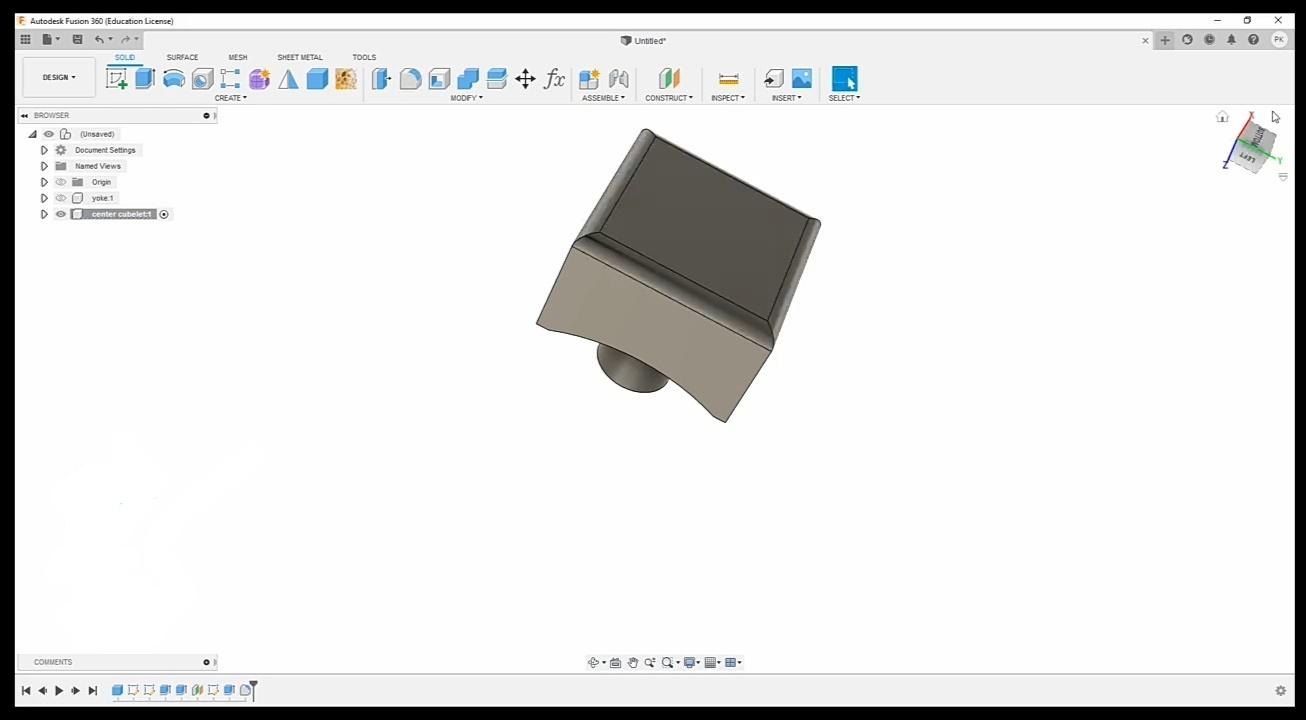Select the Revolve tool icon
This screenshot has height=720, width=1306.
tap(174, 79)
